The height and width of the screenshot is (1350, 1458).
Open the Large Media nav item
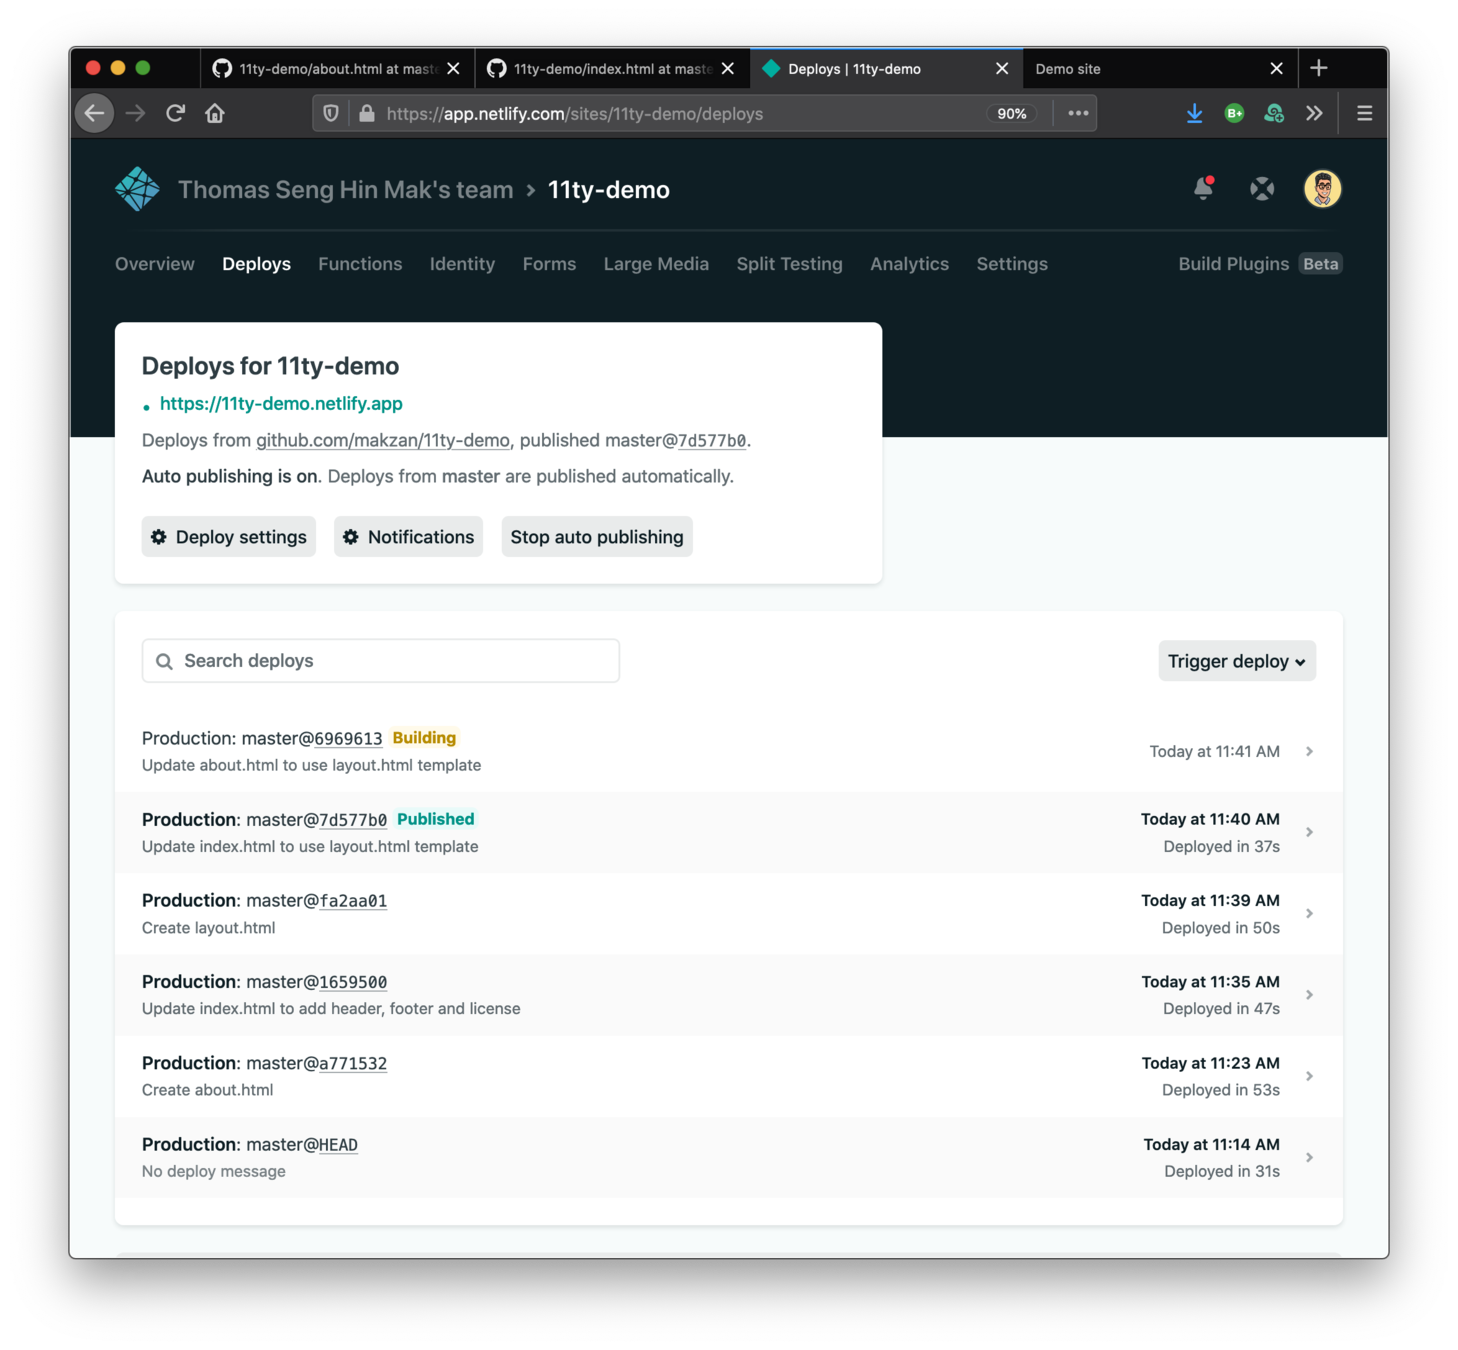click(656, 264)
